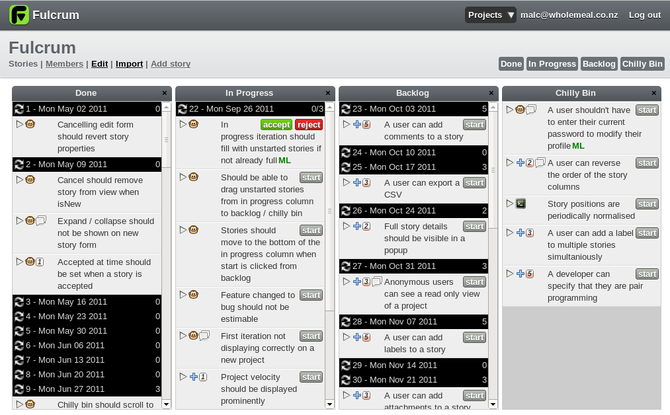Expand the 'Story positions are periodically normalised' story
This screenshot has height=415, width=670.
point(509,204)
